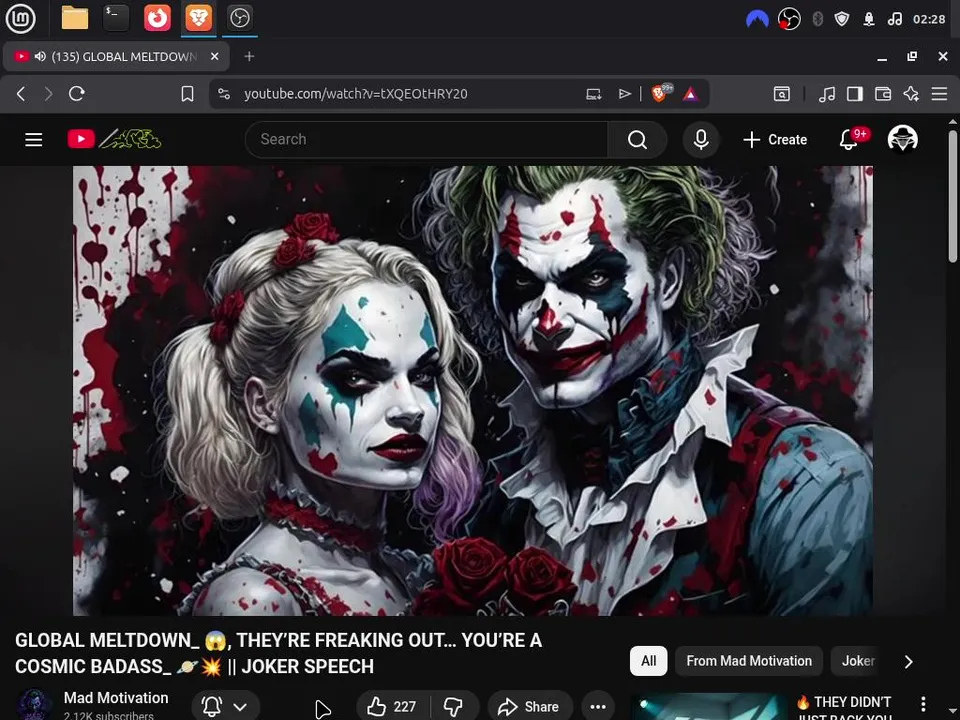This screenshot has height=720, width=960.
Task: Open the Mad Motivation channel avatar
Action: pos(34,705)
